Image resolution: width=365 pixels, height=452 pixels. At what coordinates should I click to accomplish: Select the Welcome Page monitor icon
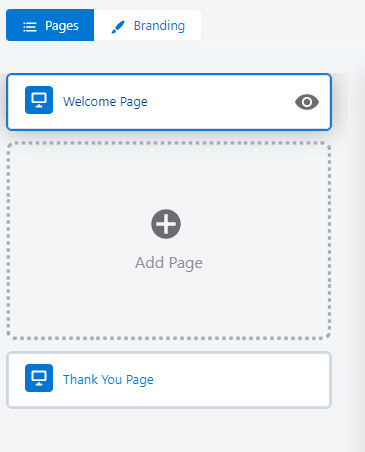[39, 100]
